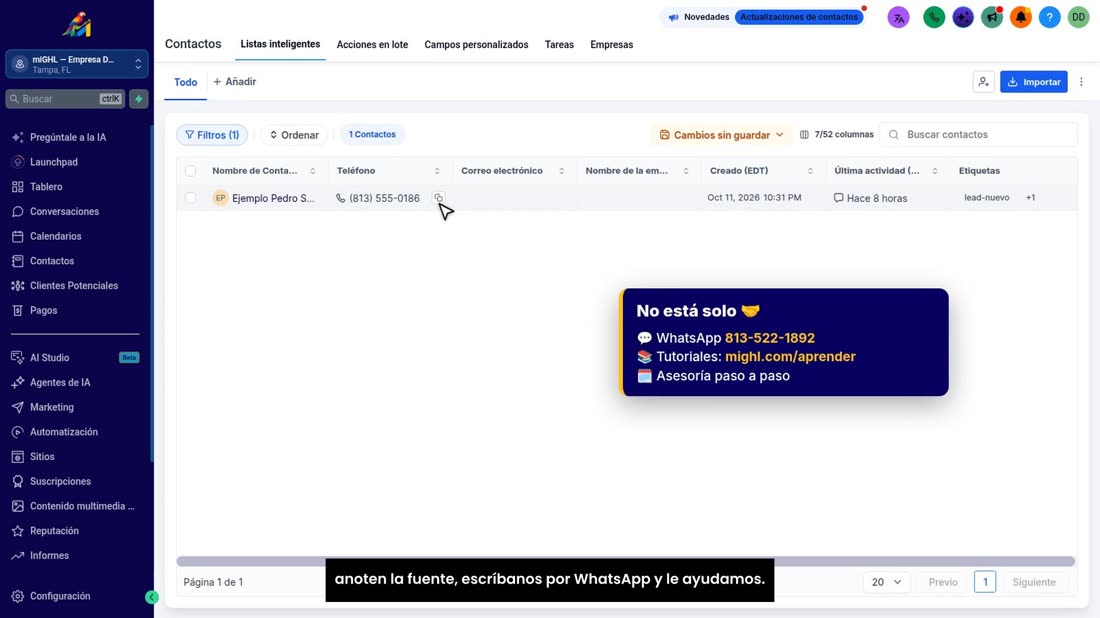Click the purple AI sparkle icon
Screen dimensions: 1100x618
pos(962,18)
